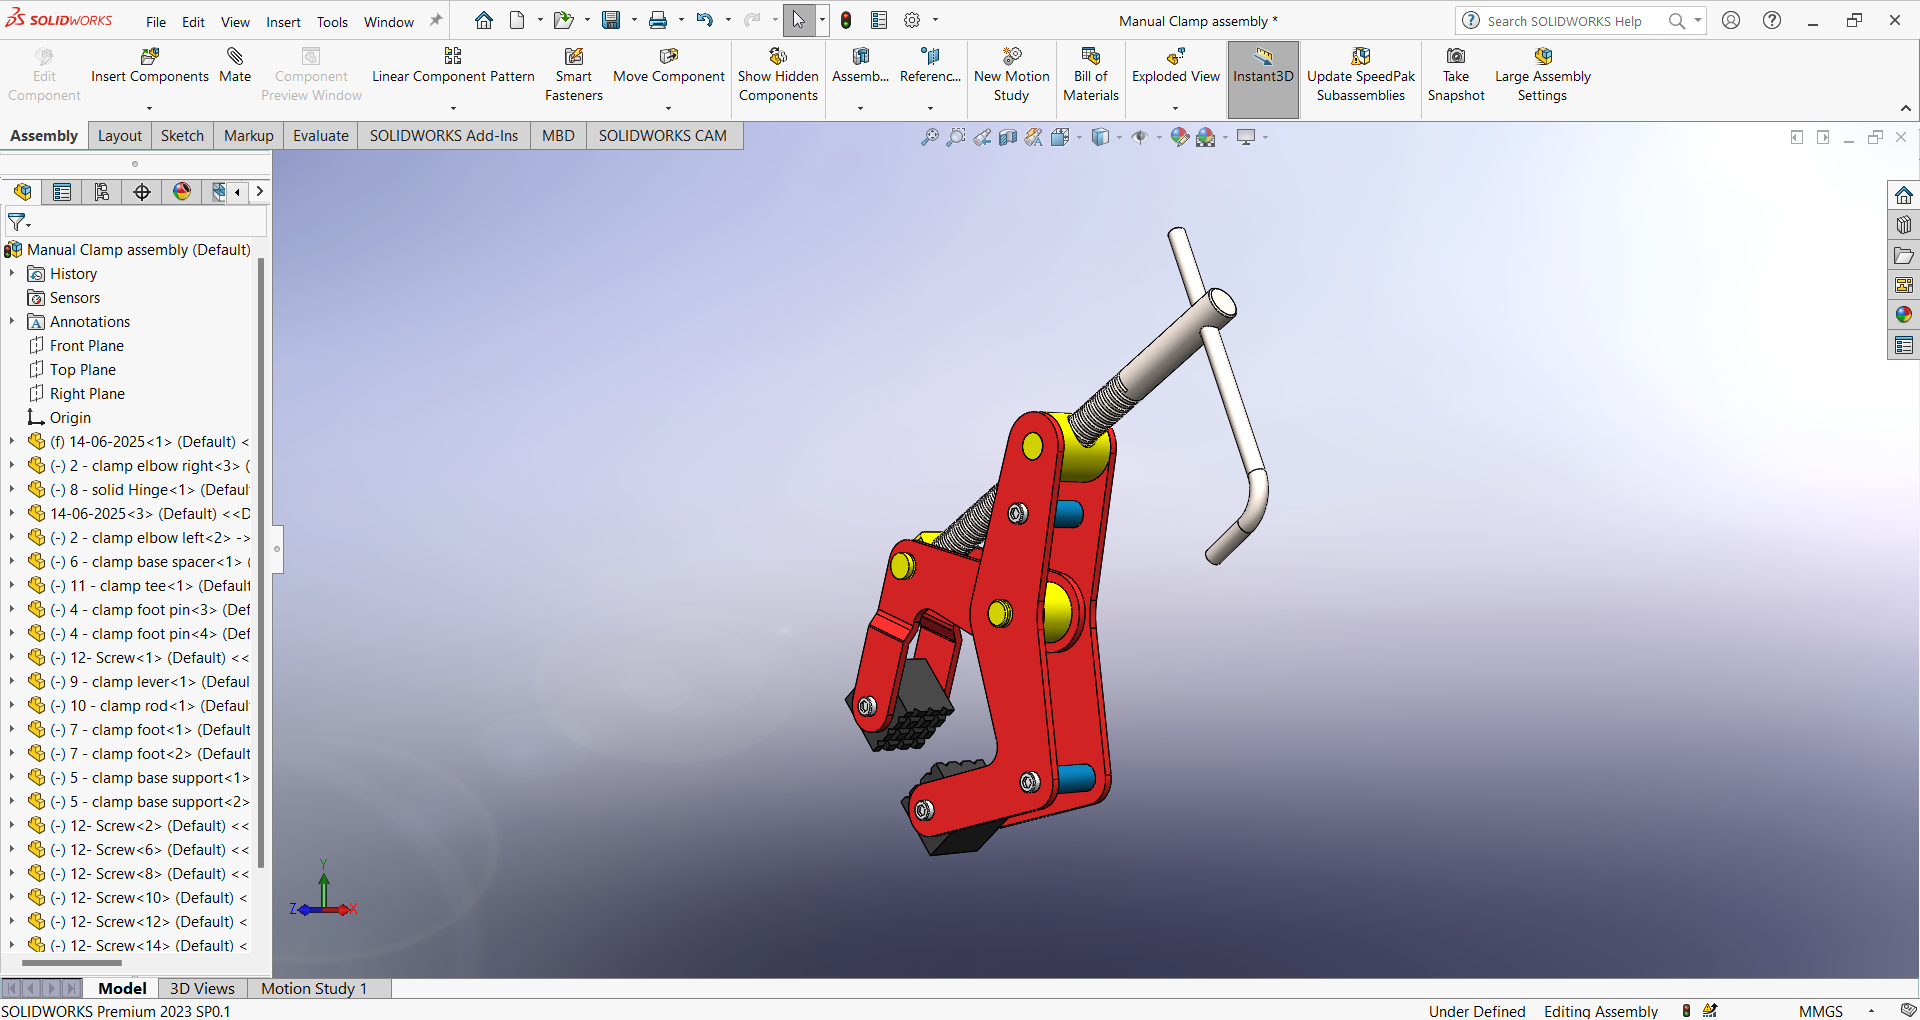Open Design Library in task pane

click(1904, 225)
